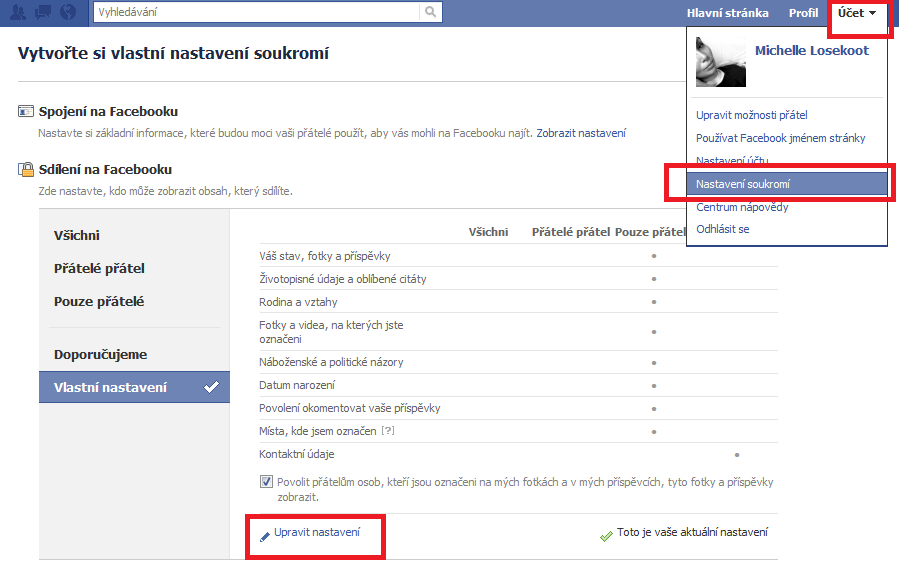The image size is (899, 574).
Task: Select the Všichni privacy preset
Action: pyautogui.click(x=77, y=235)
